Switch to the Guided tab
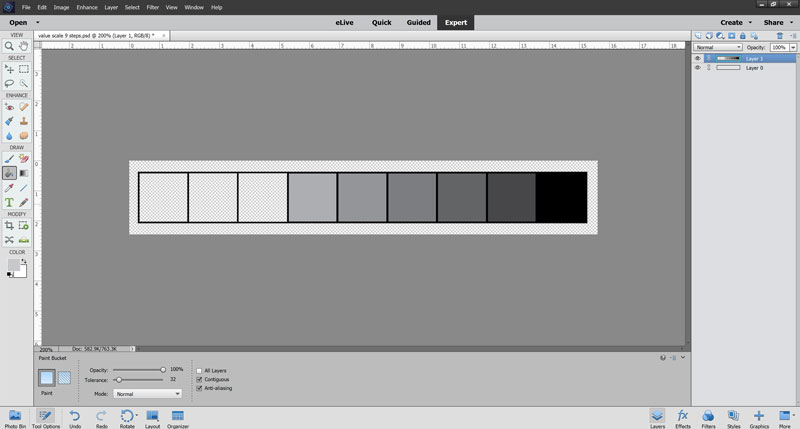The width and height of the screenshot is (800, 429). click(418, 22)
